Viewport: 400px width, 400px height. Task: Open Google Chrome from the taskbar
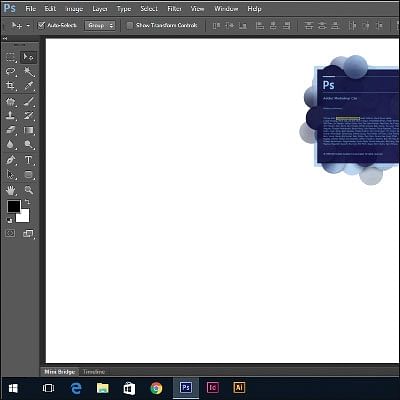[156, 388]
